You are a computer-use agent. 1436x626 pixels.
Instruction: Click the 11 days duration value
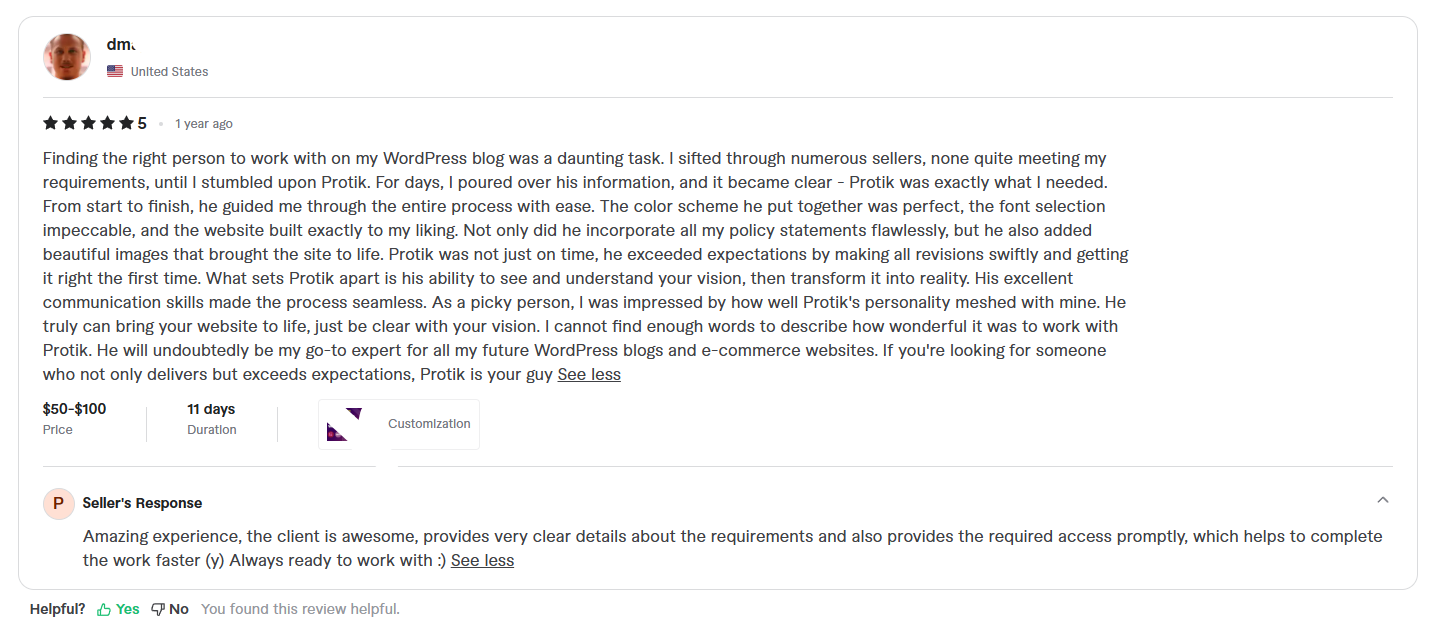[211, 409]
